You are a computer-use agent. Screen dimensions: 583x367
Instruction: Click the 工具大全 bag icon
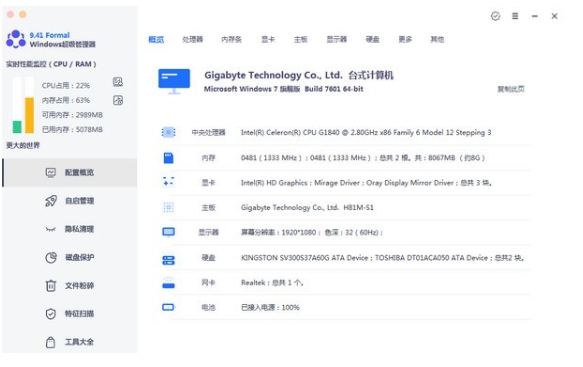click(x=51, y=342)
